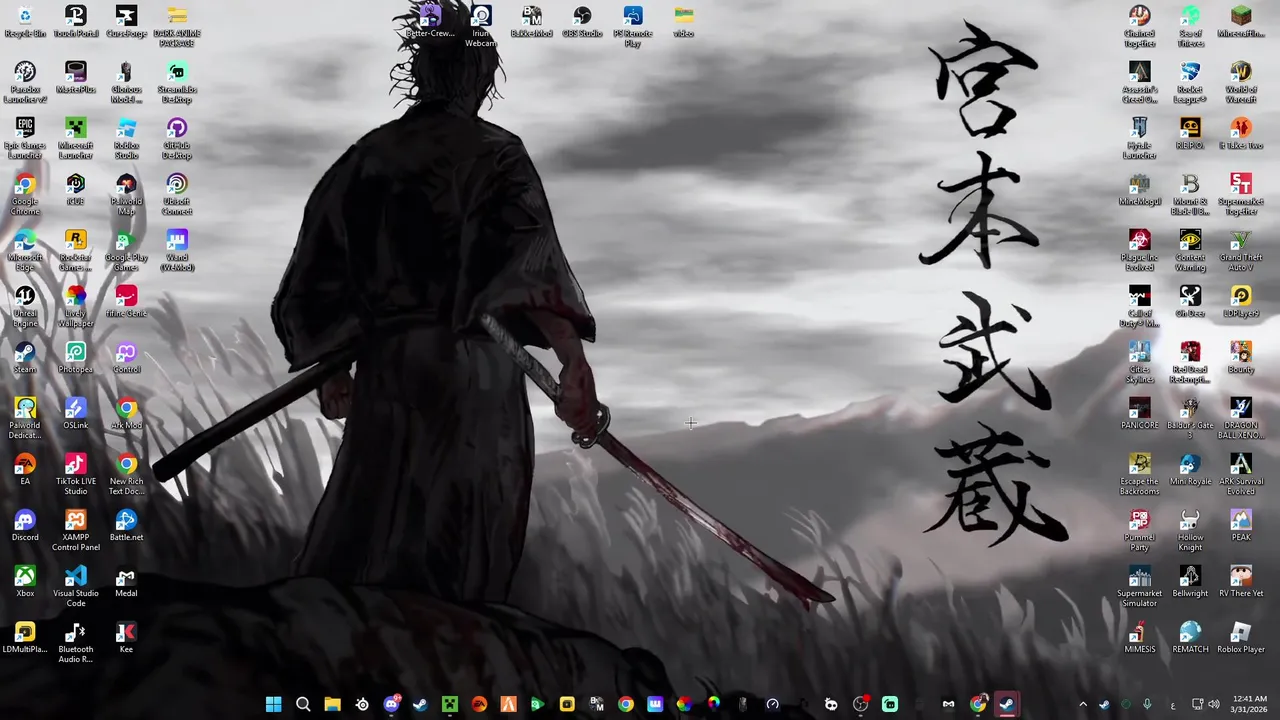Launch Touch Portal from the desktop
Viewport: 1280px width, 720px height.
tap(76, 22)
